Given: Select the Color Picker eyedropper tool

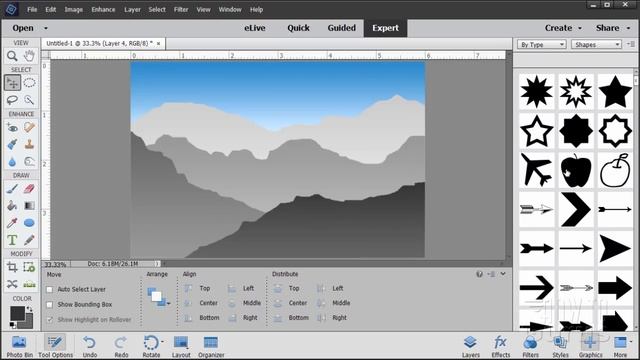Looking at the screenshot, I should point(12,223).
